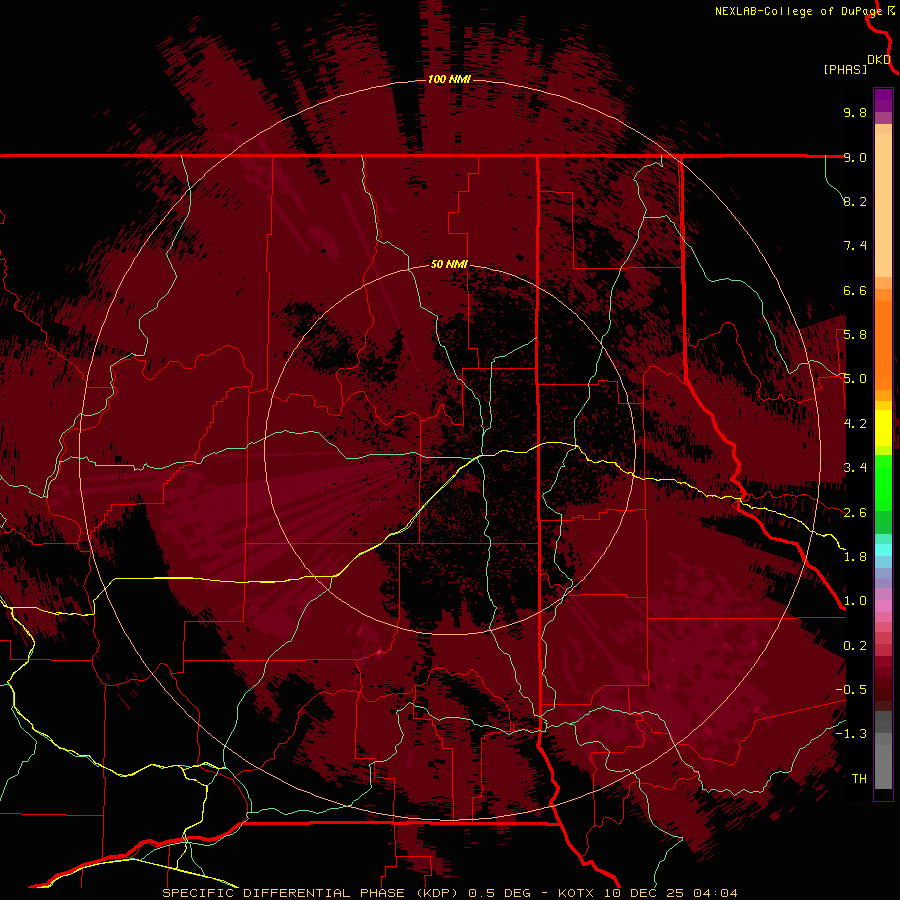Viewport: 900px width, 900px height.
Task: Click the gray TH segment of the color scale
Action: 883,766
